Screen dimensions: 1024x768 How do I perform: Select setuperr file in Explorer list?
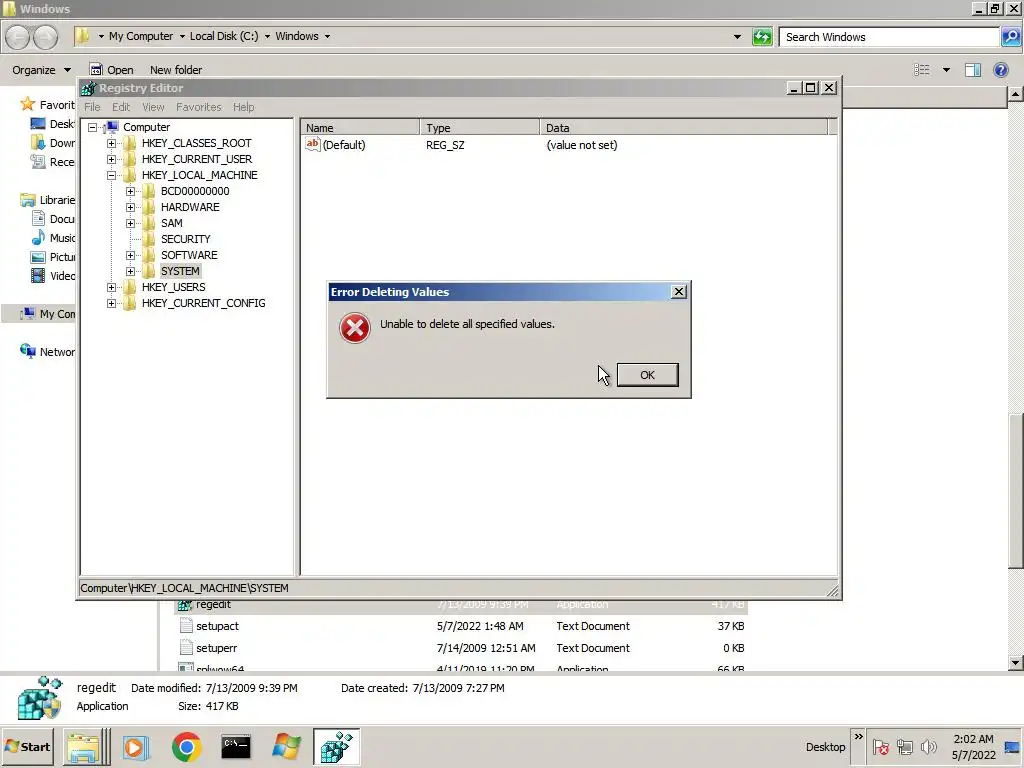click(216, 648)
